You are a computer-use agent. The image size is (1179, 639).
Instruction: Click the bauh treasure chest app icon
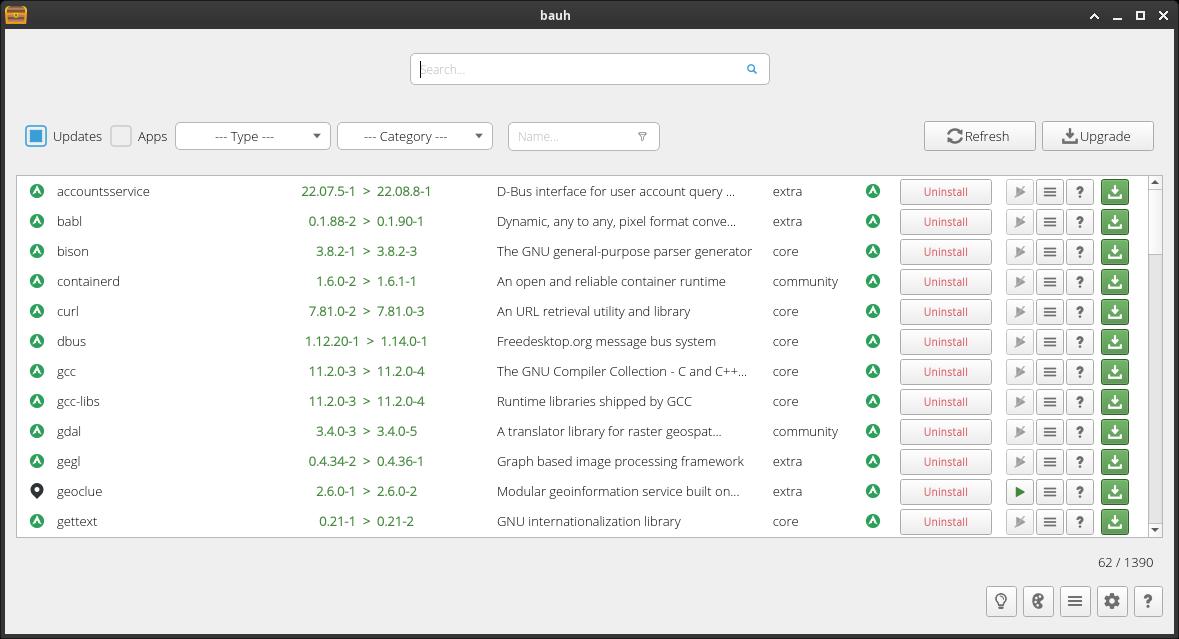(16, 14)
